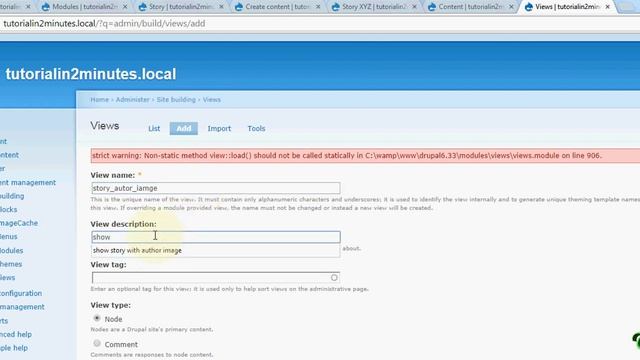640x360 pixels.
Task: Click Drupal favicon on the Views tab
Action: (x=529, y=7)
